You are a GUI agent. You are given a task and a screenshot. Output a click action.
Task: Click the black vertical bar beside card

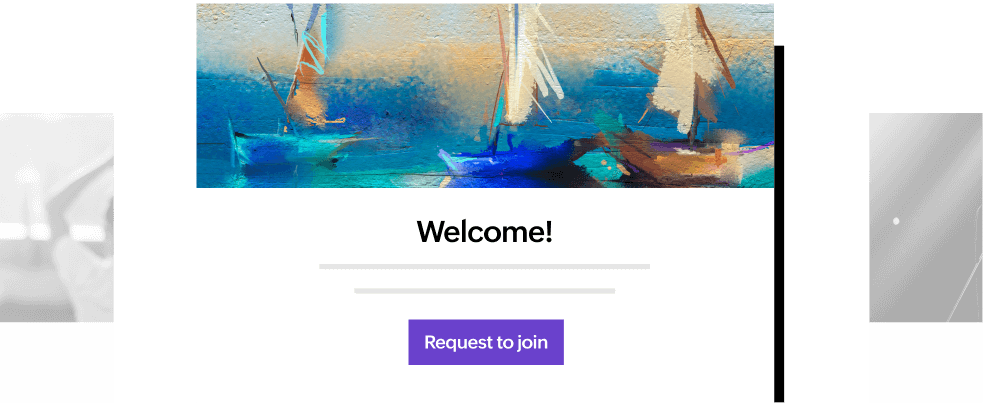tap(779, 224)
